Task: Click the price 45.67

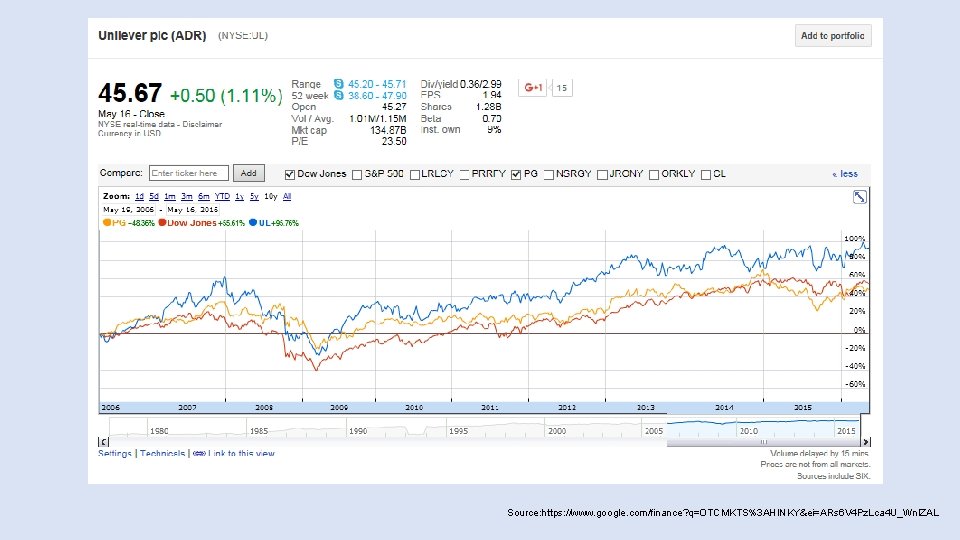Action: pyautogui.click(x=130, y=93)
